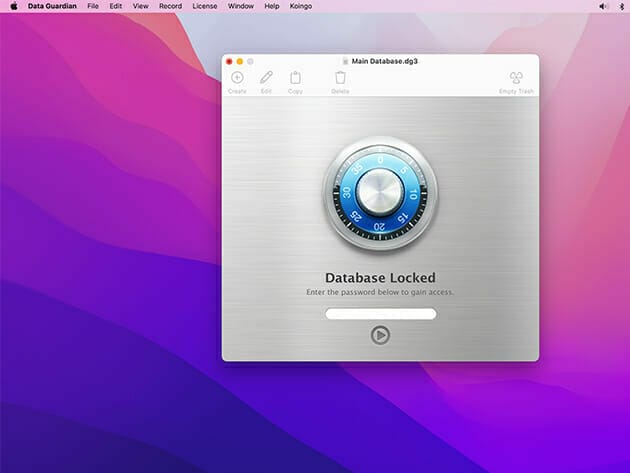The width and height of the screenshot is (630, 473).
Task: Open the volume control in menu bar
Action: 603,6
